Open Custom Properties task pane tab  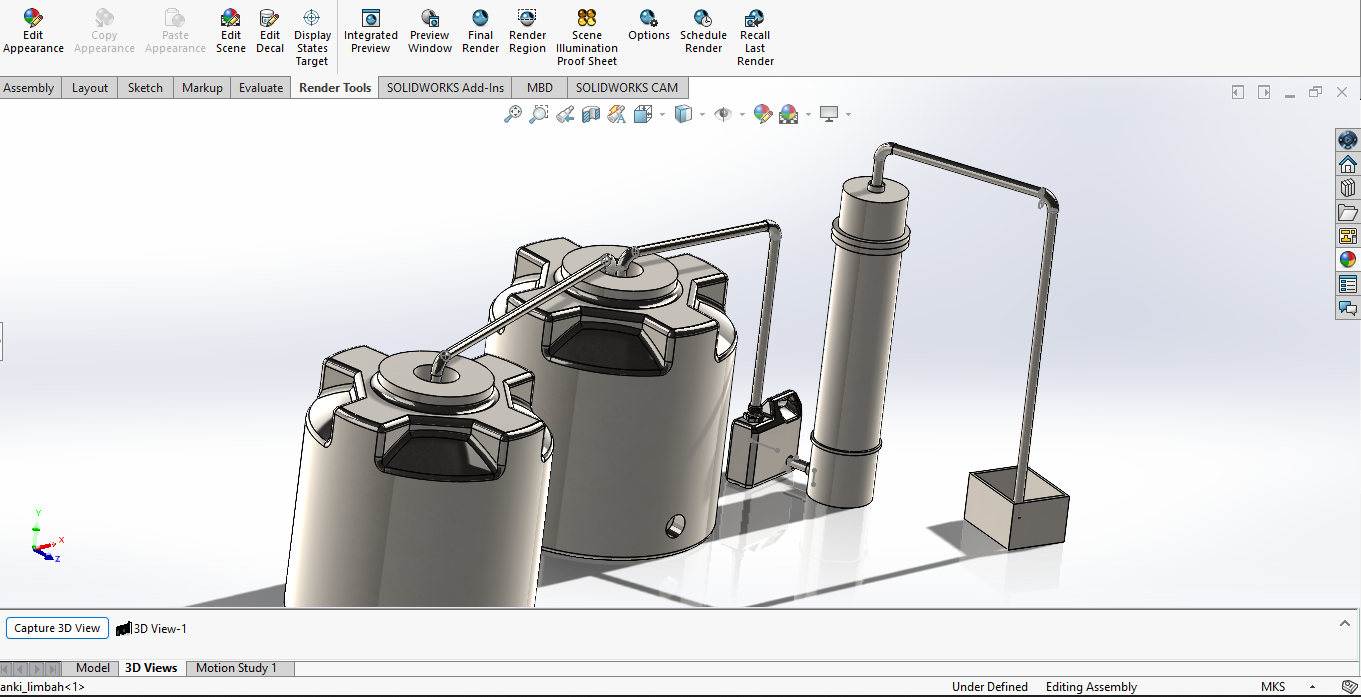(1348, 284)
